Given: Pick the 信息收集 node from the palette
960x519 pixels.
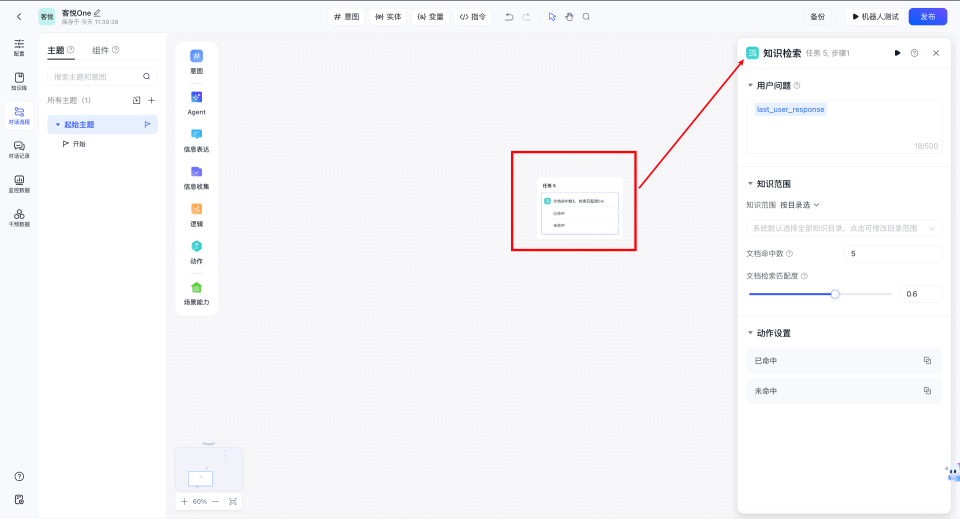Looking at the screenshot, I should pos(197,177).
